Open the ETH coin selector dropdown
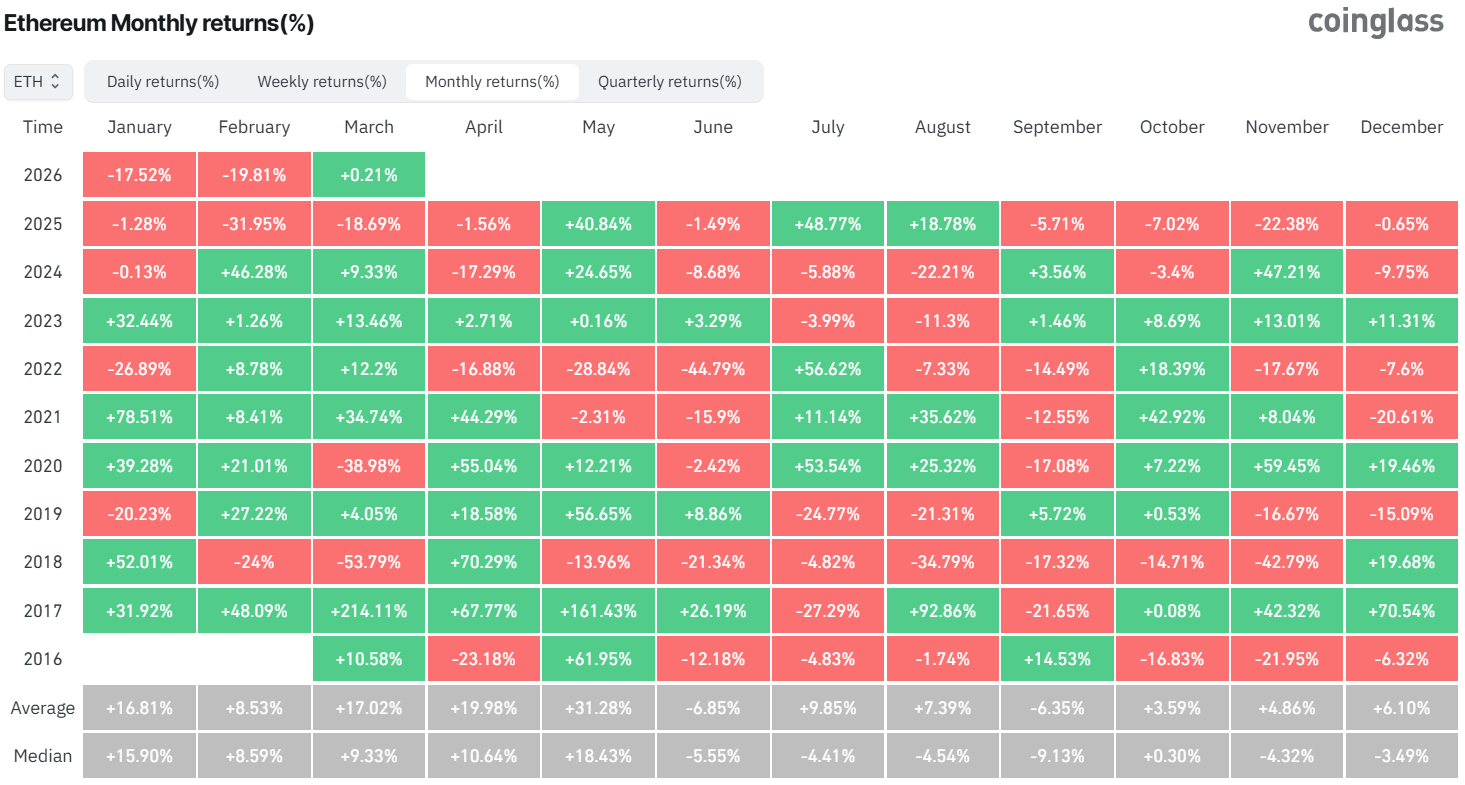The height and width of the screenshot is (785, 1465). 38,82
